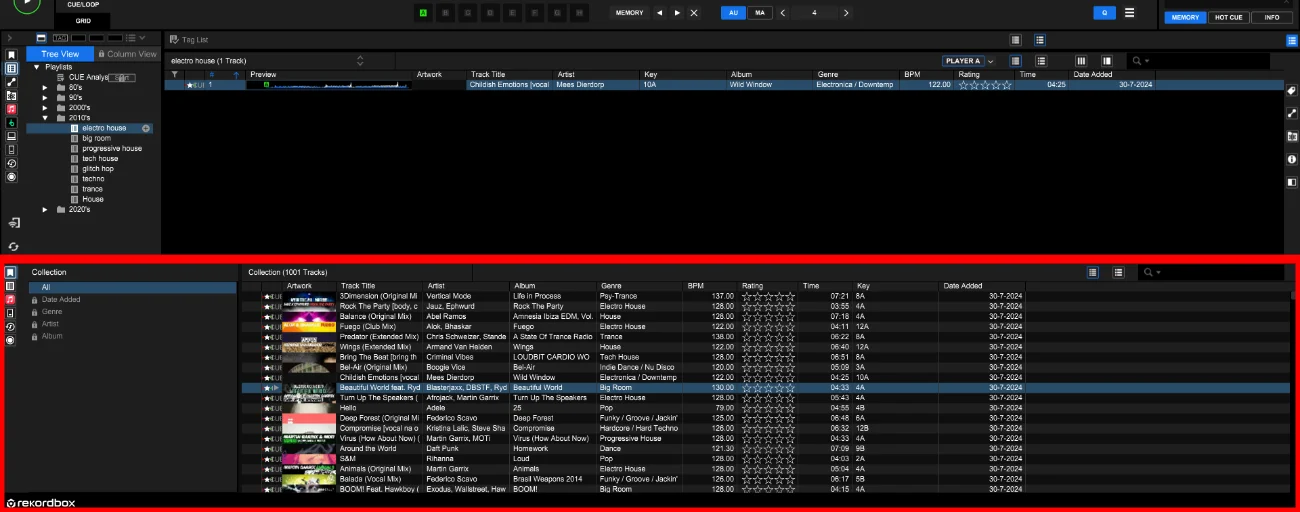Click waveform preview of Childish Emotions track
The width and height of the screenshot is (1300, 512).
point(329,85)
